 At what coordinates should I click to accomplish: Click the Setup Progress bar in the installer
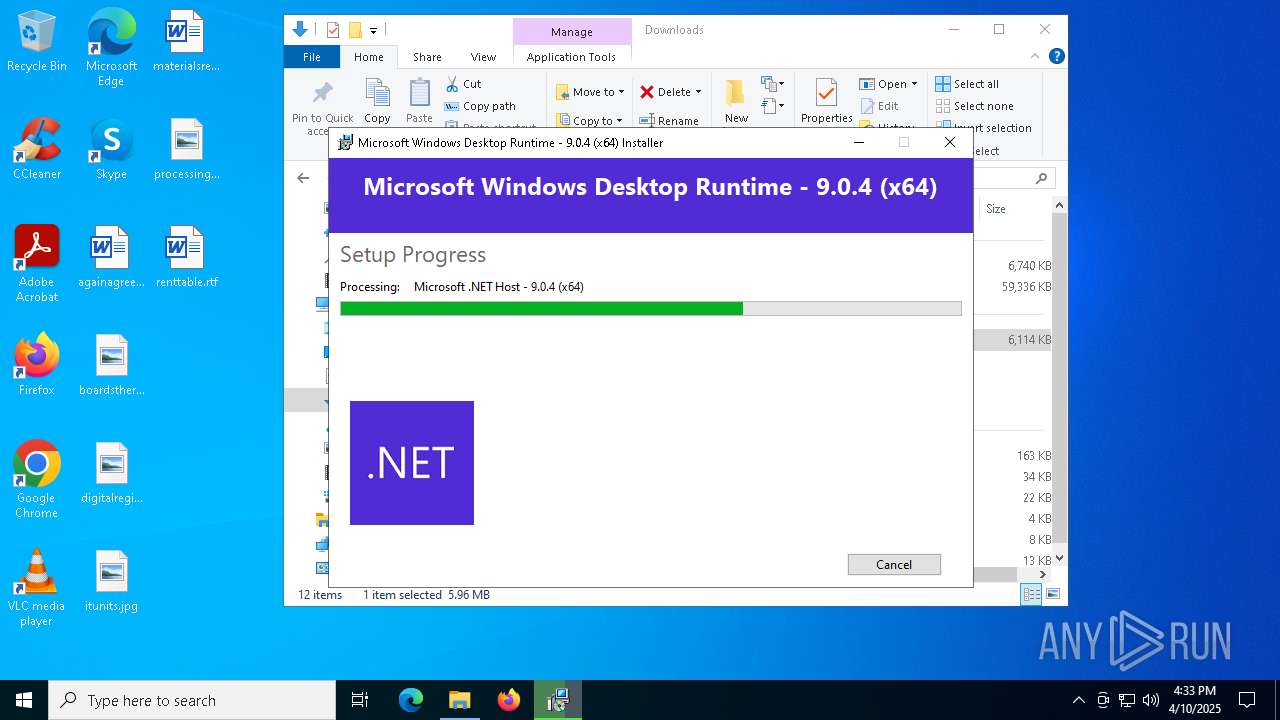651,309
